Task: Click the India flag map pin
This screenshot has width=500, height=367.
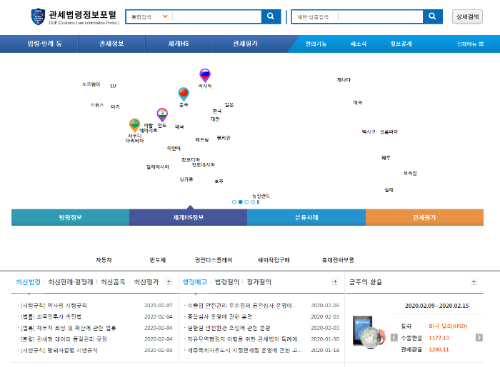Action: click(x=162, y=115)
